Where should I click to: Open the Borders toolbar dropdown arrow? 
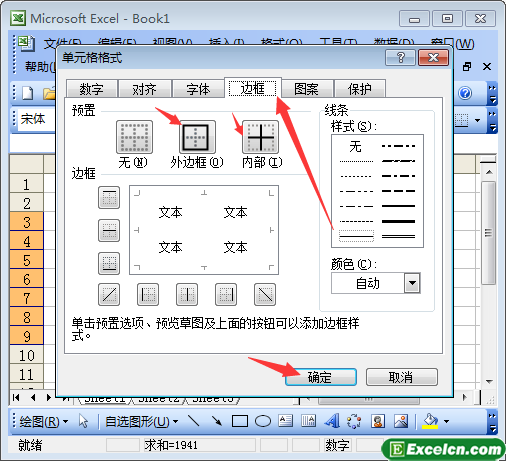click(478, 120)
